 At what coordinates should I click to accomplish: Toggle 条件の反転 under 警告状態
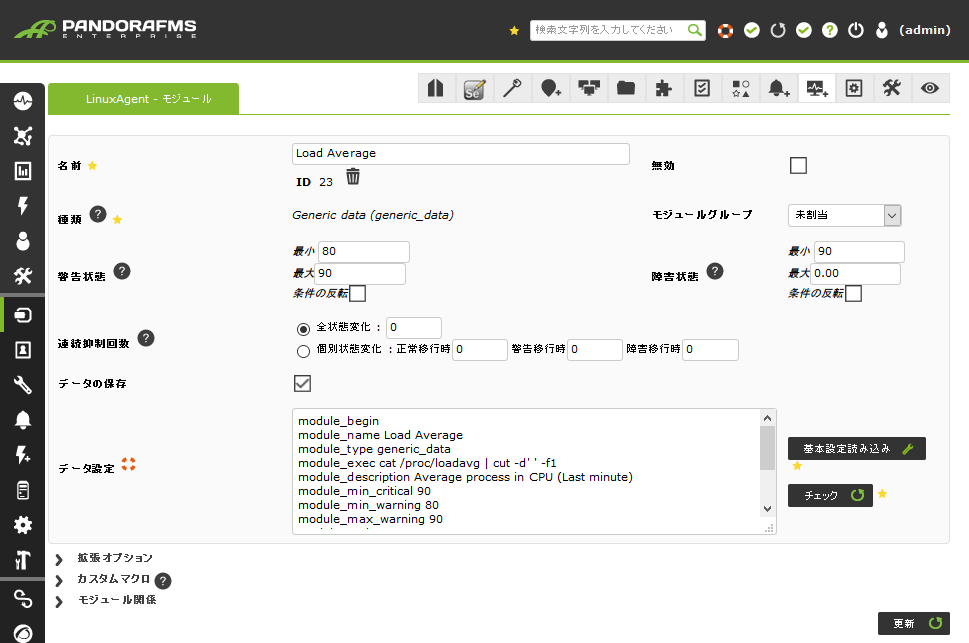click(357, 293)
